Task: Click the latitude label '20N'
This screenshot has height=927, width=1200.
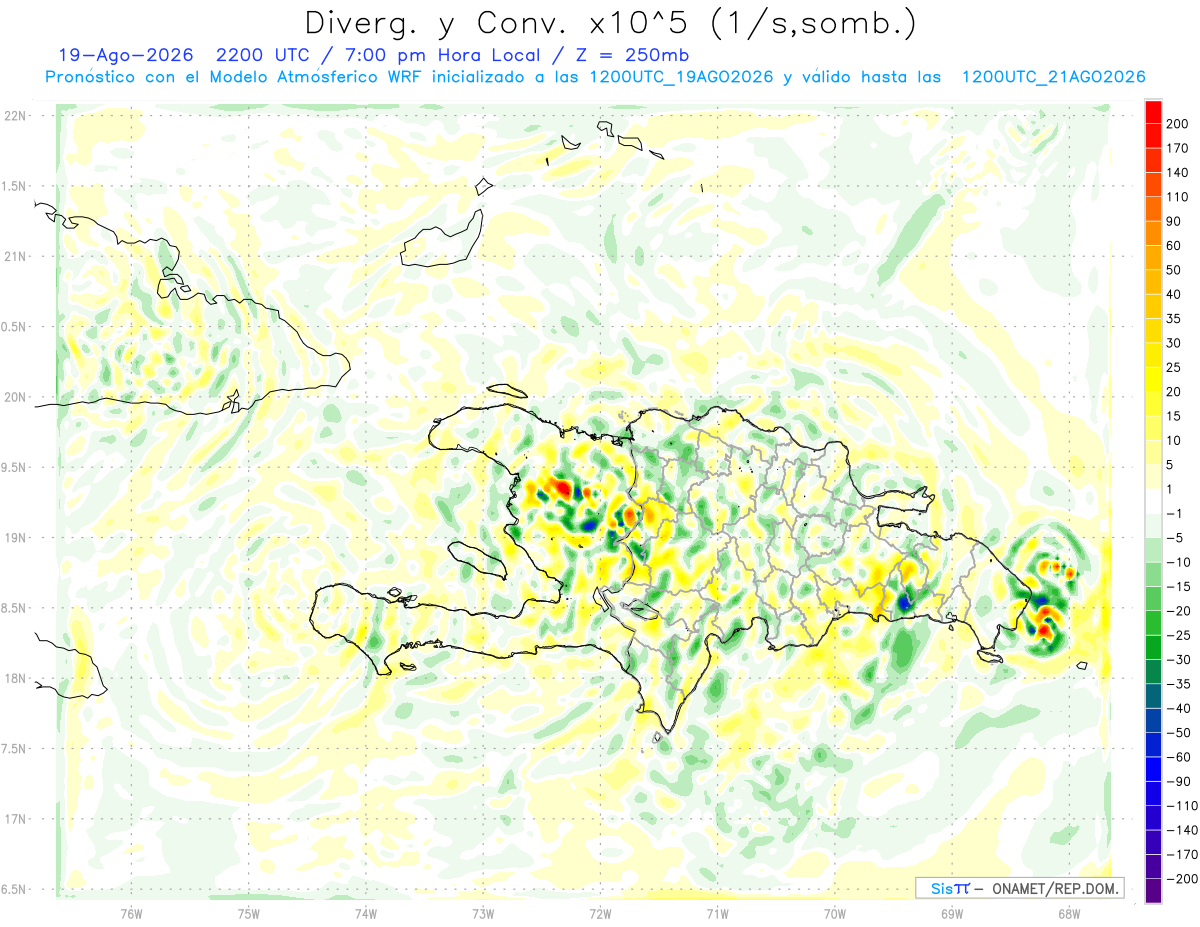Action: 14,397
